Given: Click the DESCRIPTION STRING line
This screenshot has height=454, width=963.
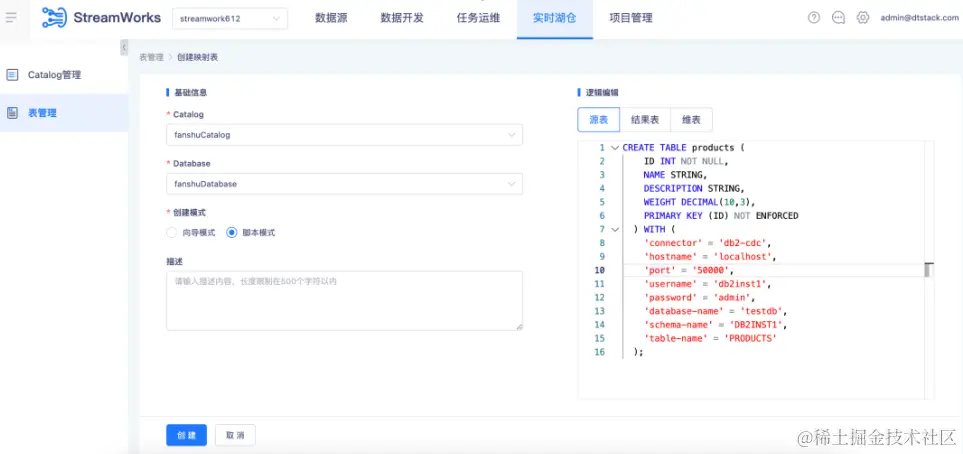Looking at the screenshot, I should (x=694, y=189).
